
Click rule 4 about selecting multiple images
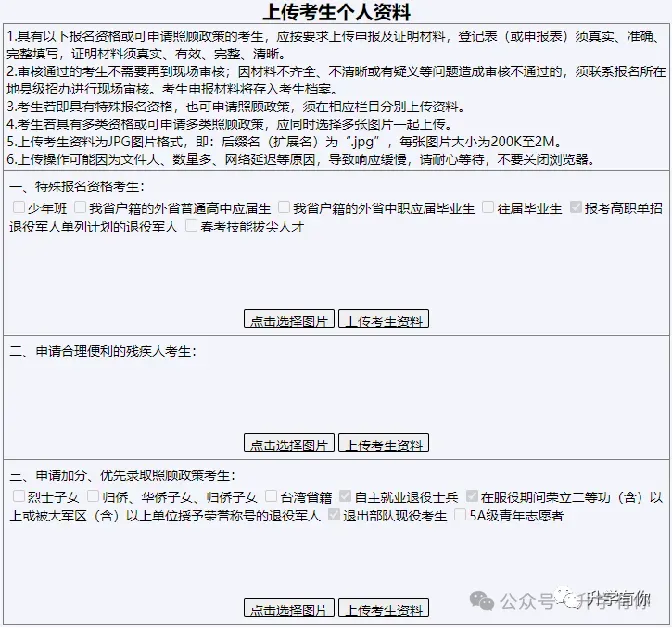(230, 124)
